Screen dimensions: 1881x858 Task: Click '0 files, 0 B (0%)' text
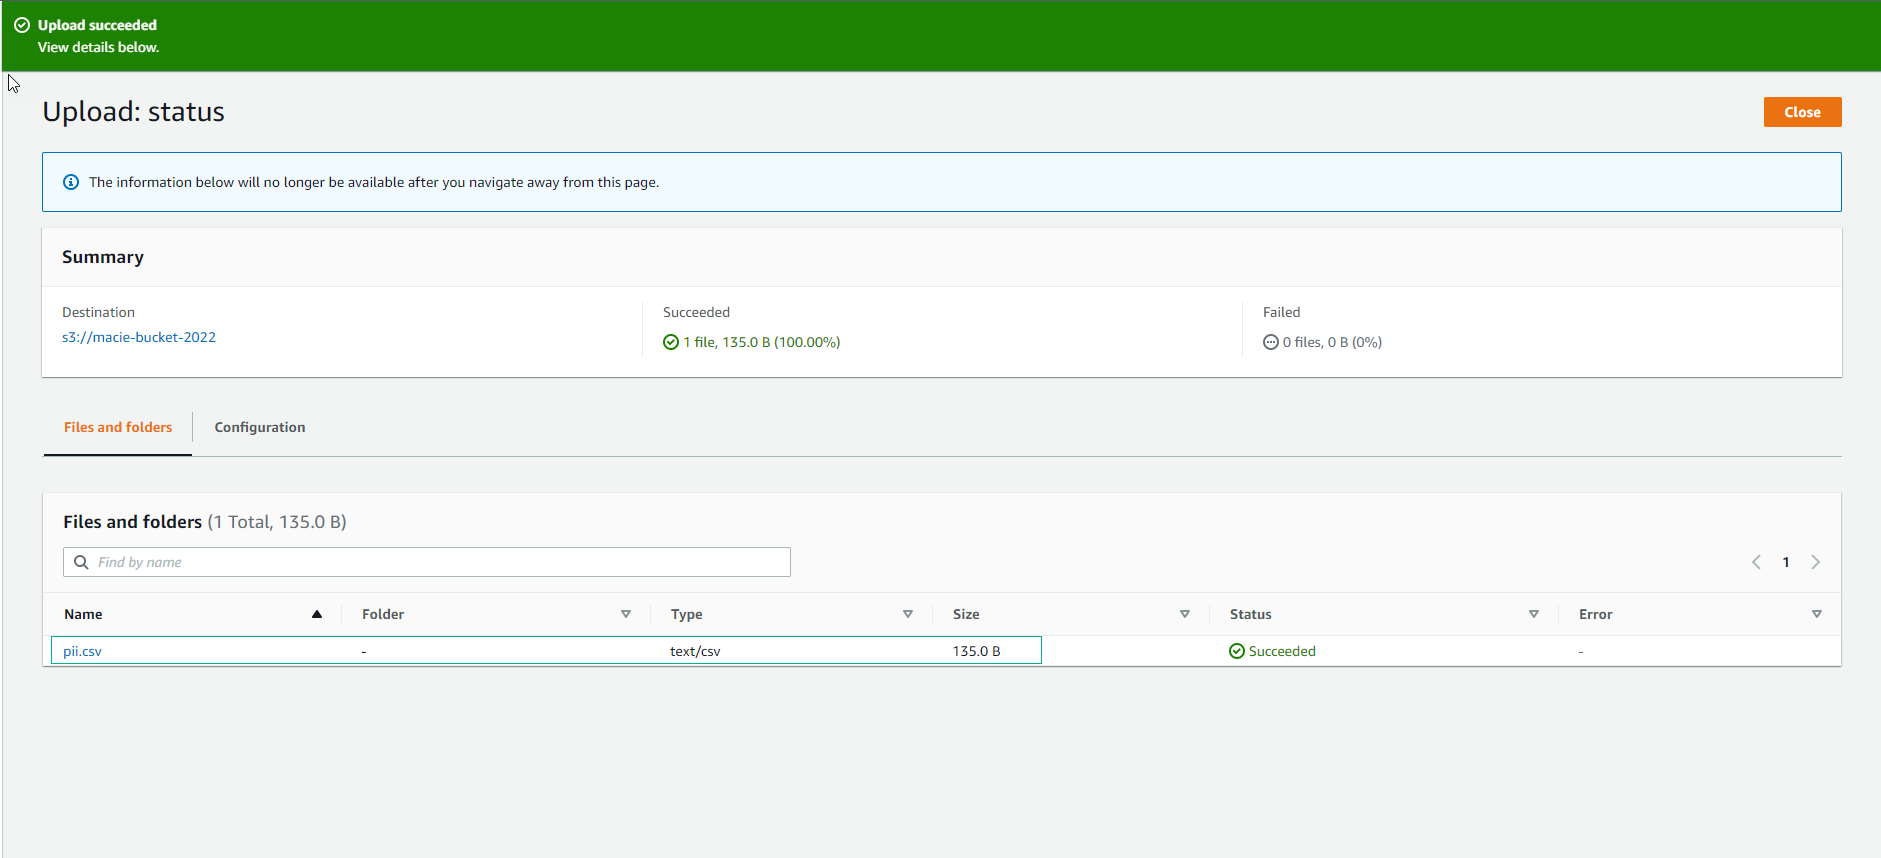coord(1332,342)
